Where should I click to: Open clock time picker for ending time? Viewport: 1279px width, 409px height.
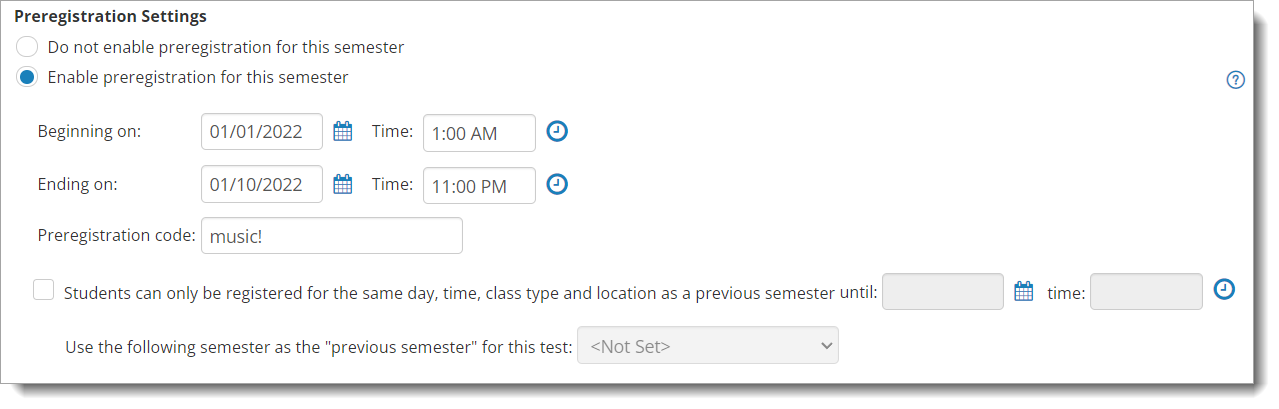tap(557, 184)
